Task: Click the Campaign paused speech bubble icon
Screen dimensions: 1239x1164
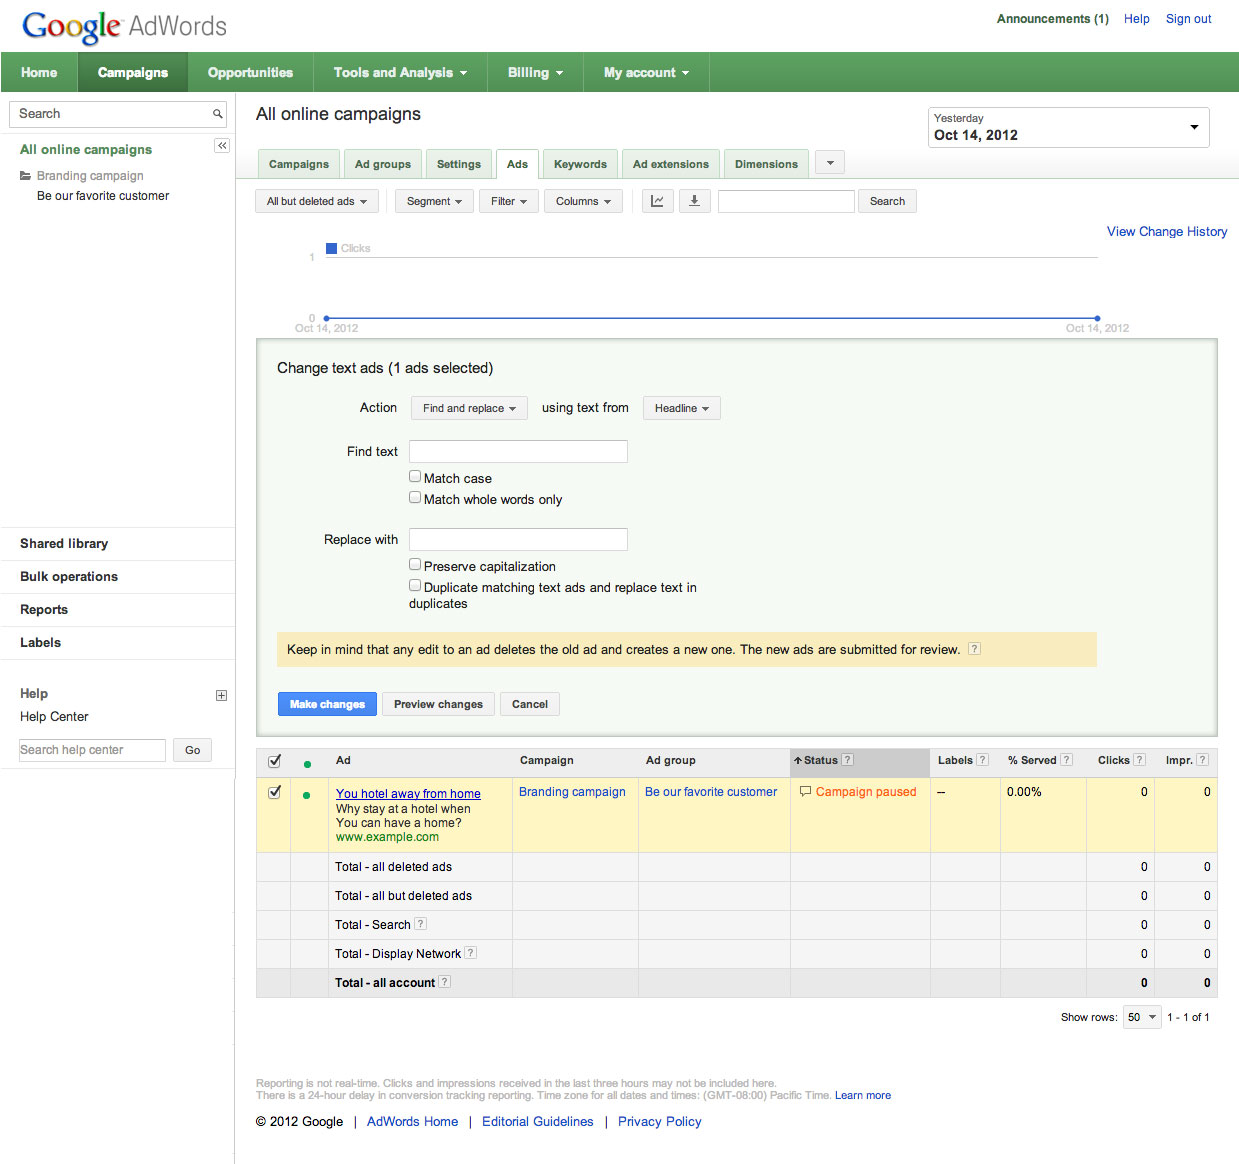Action: click(x=805, y=791)
